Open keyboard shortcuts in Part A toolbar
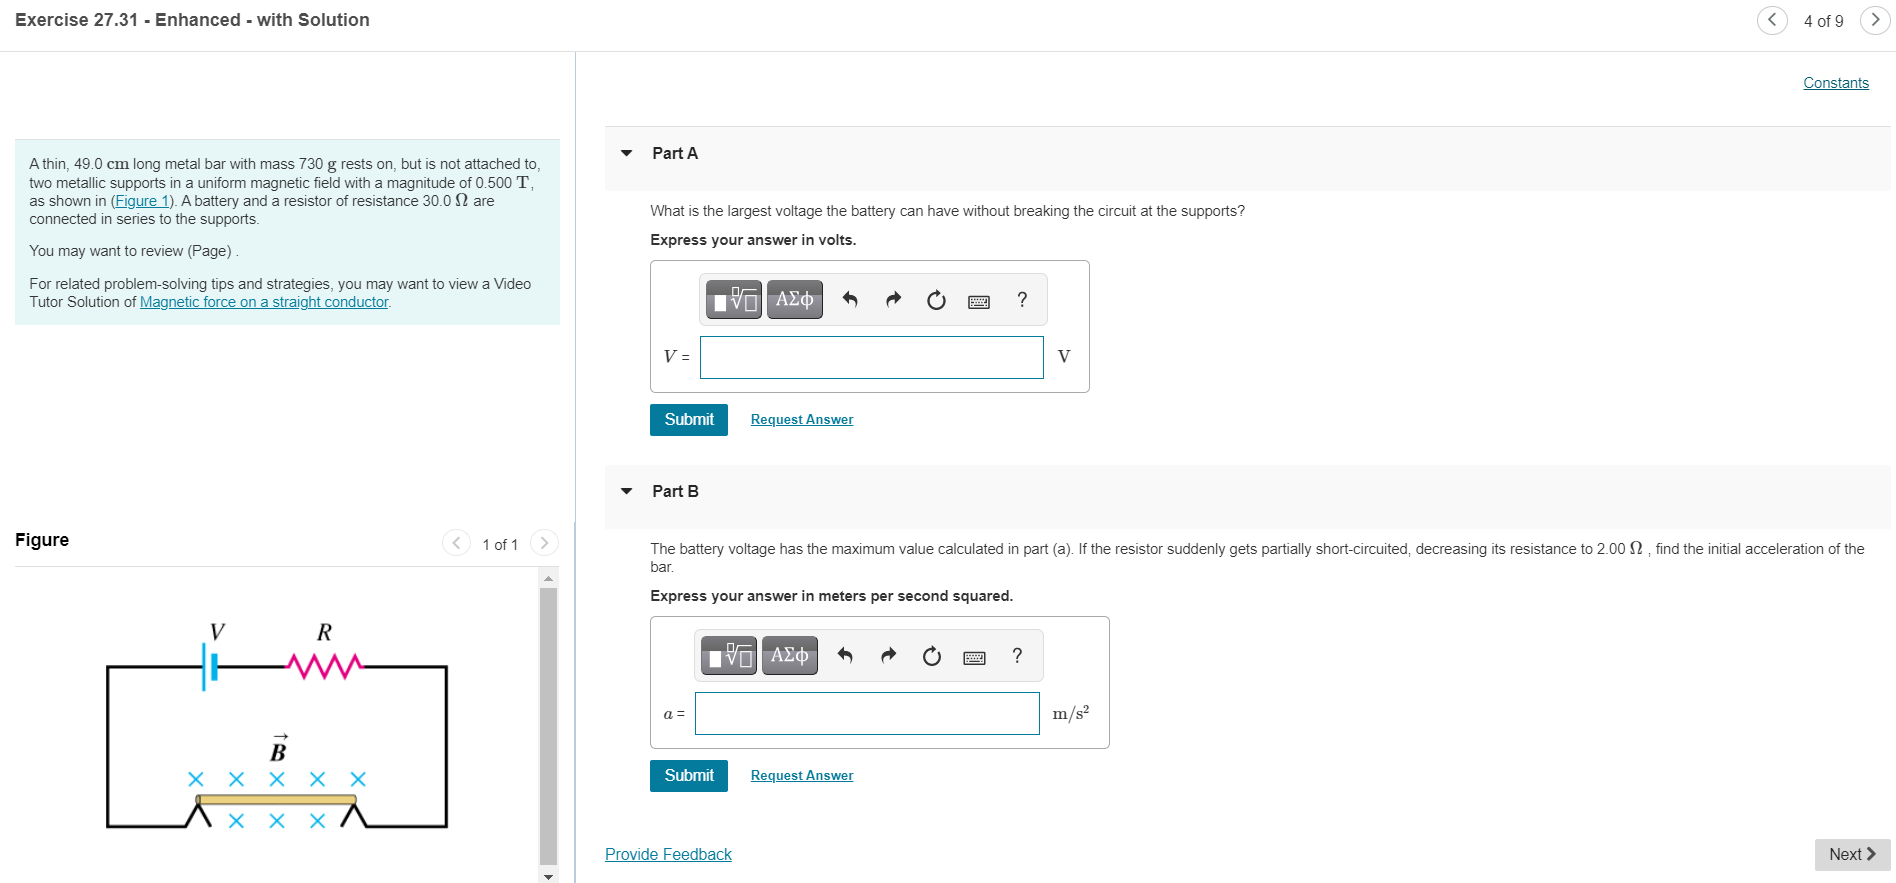The height and width of the screenshot is (883, 1896). coord(979,301)
